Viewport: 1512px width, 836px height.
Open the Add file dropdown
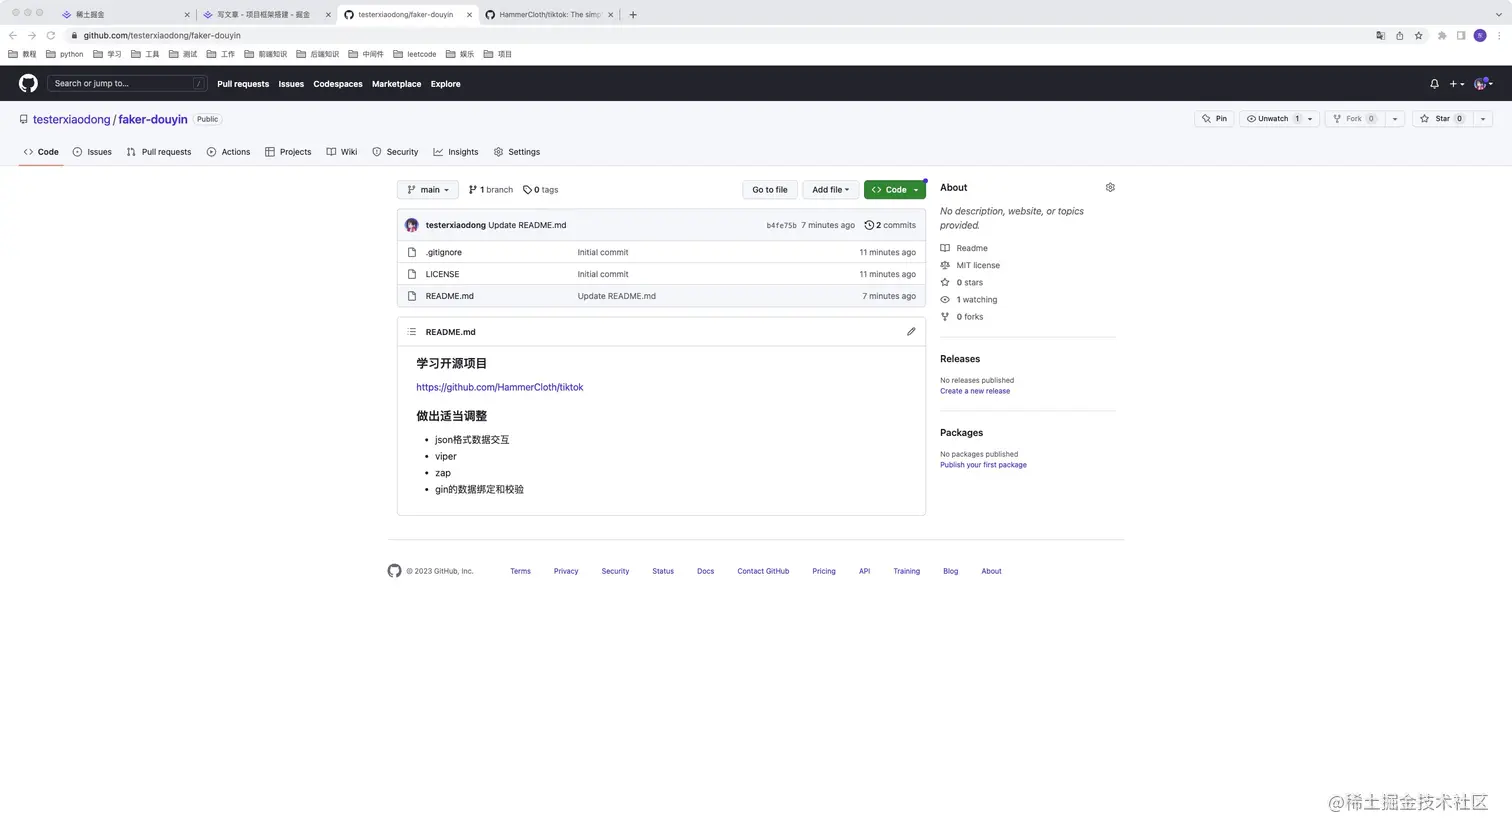(x=830, y=190)
